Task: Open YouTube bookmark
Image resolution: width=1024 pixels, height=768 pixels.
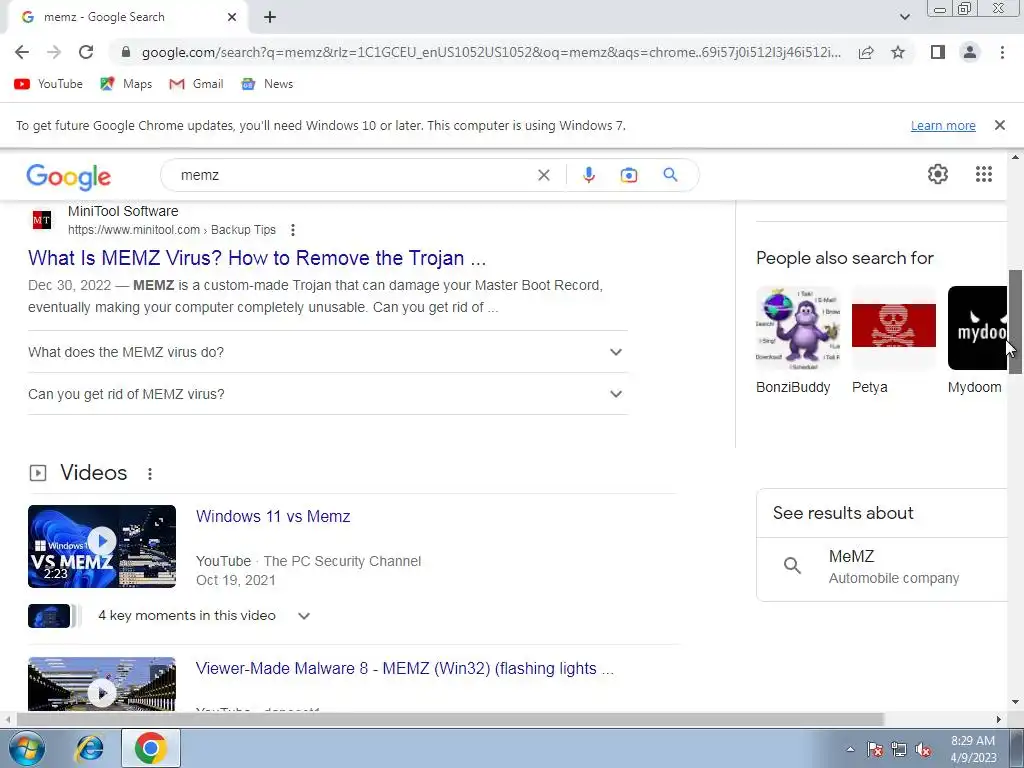Action: click(49, 84)
